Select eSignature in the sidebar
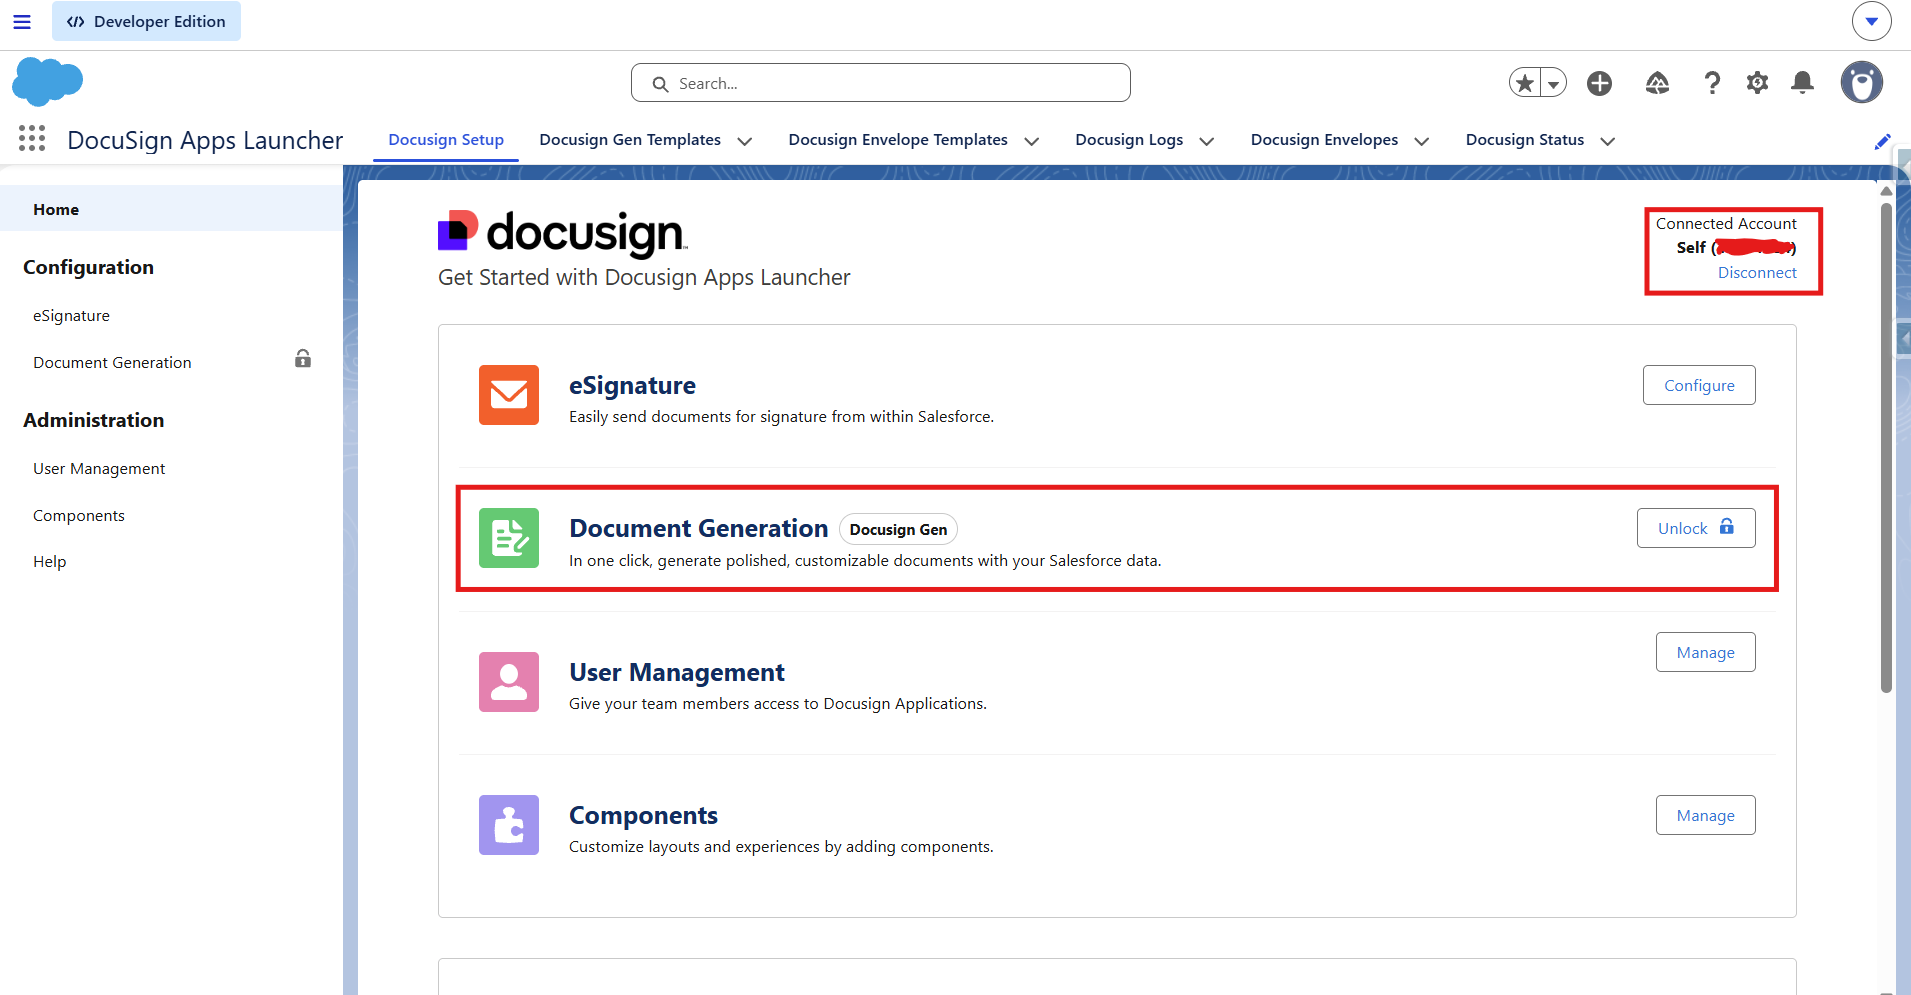This screenshot has width=1911, height=995. (x=71, y=316)
